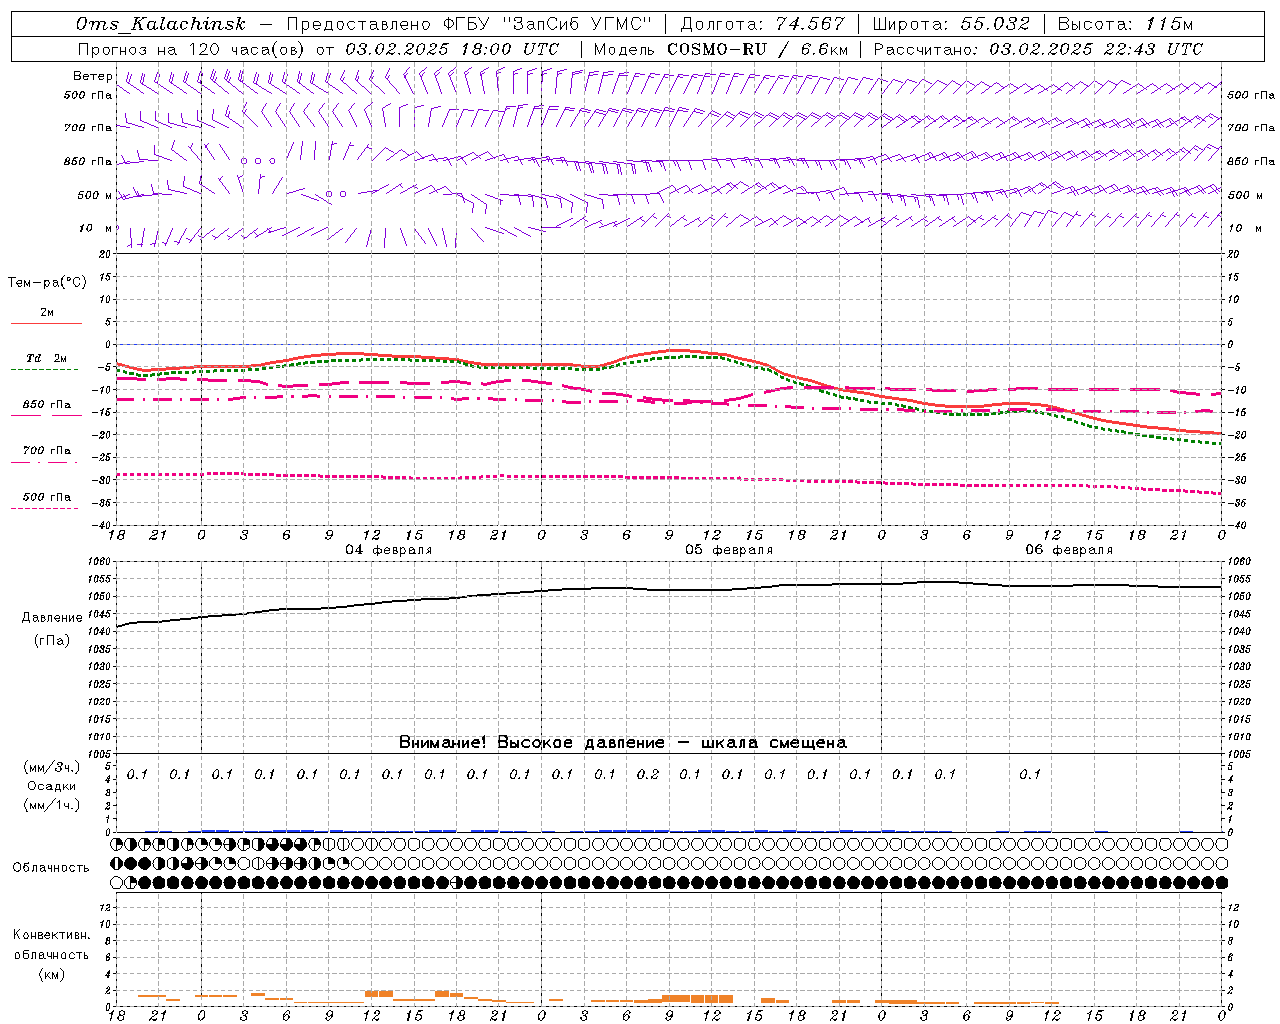
Task: Click the Рассчитано: 03.02.2025 22:43 UTC timestamp
Action: (1038, 49)
